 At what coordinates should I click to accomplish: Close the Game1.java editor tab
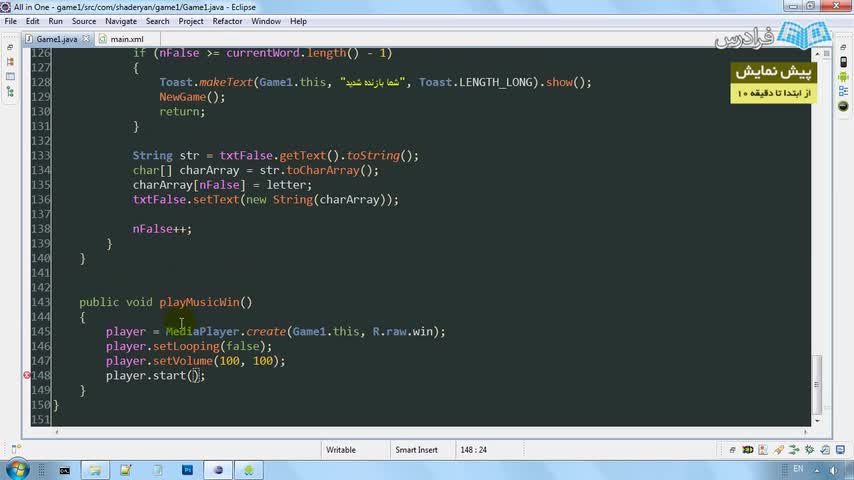[x=86, y=39]
